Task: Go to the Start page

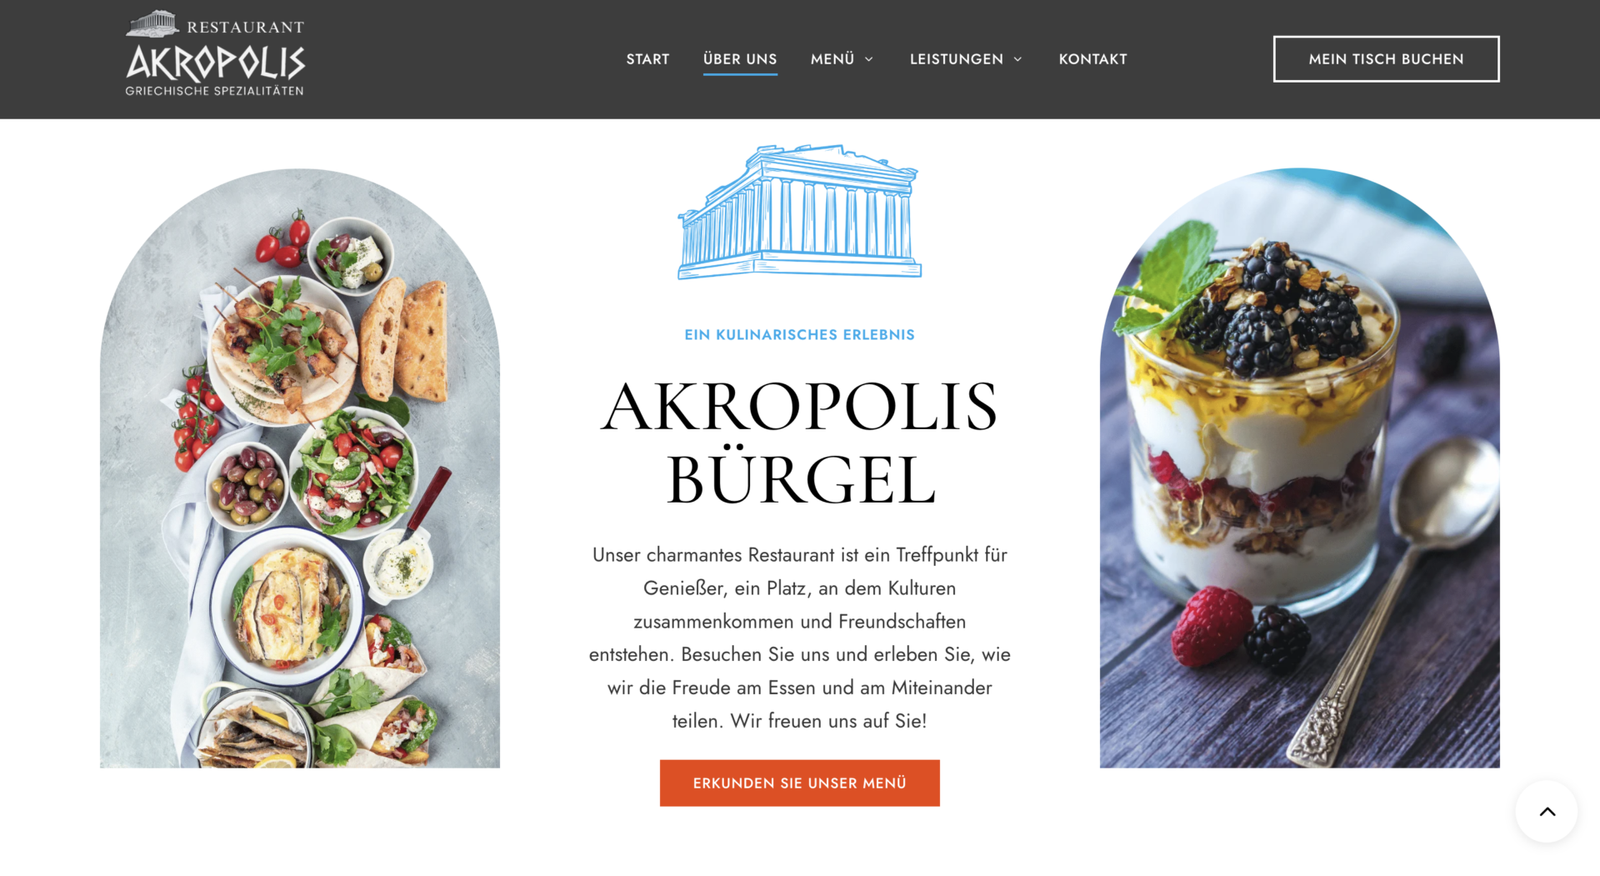Action: pos(648,59)
